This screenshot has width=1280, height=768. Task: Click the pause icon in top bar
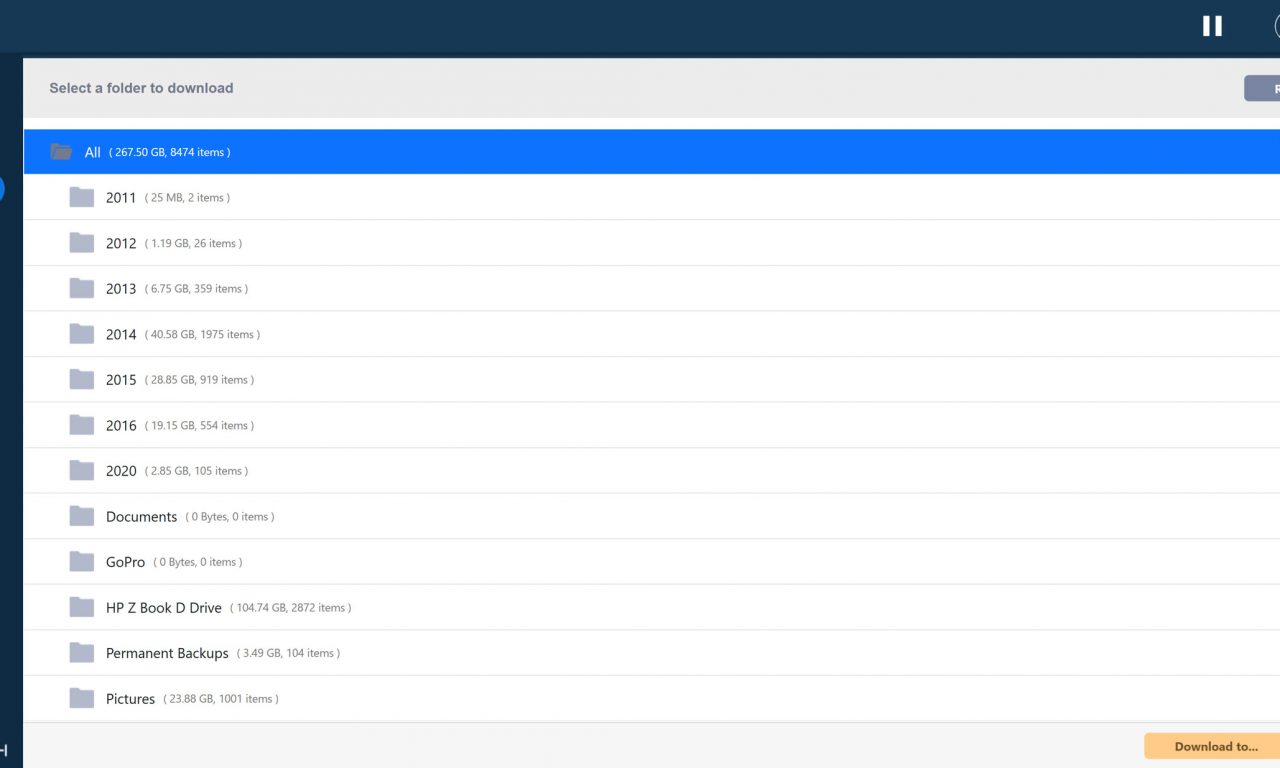1212,26
